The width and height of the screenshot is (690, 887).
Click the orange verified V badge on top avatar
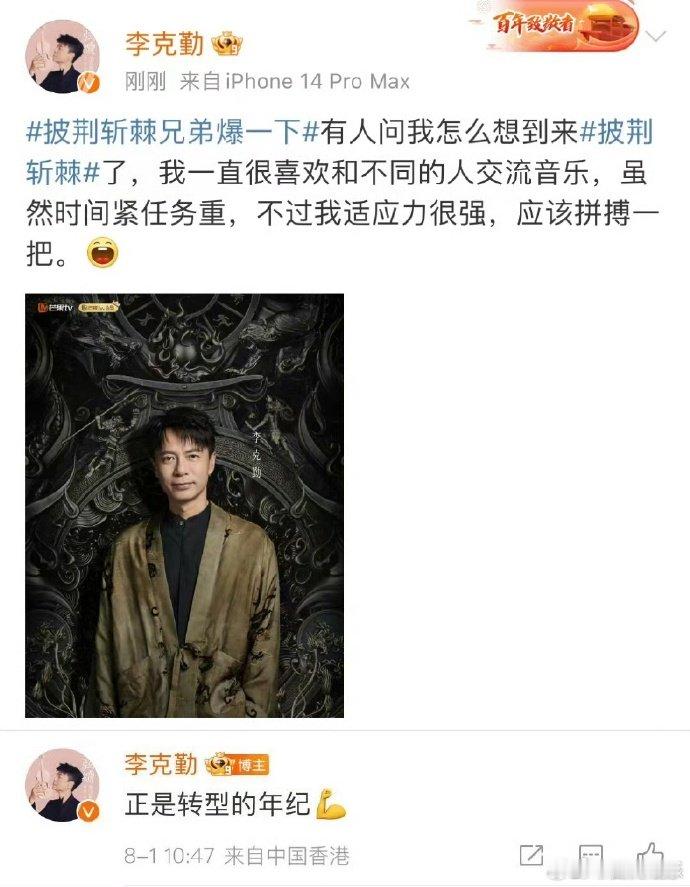click(x=88, y=83)
